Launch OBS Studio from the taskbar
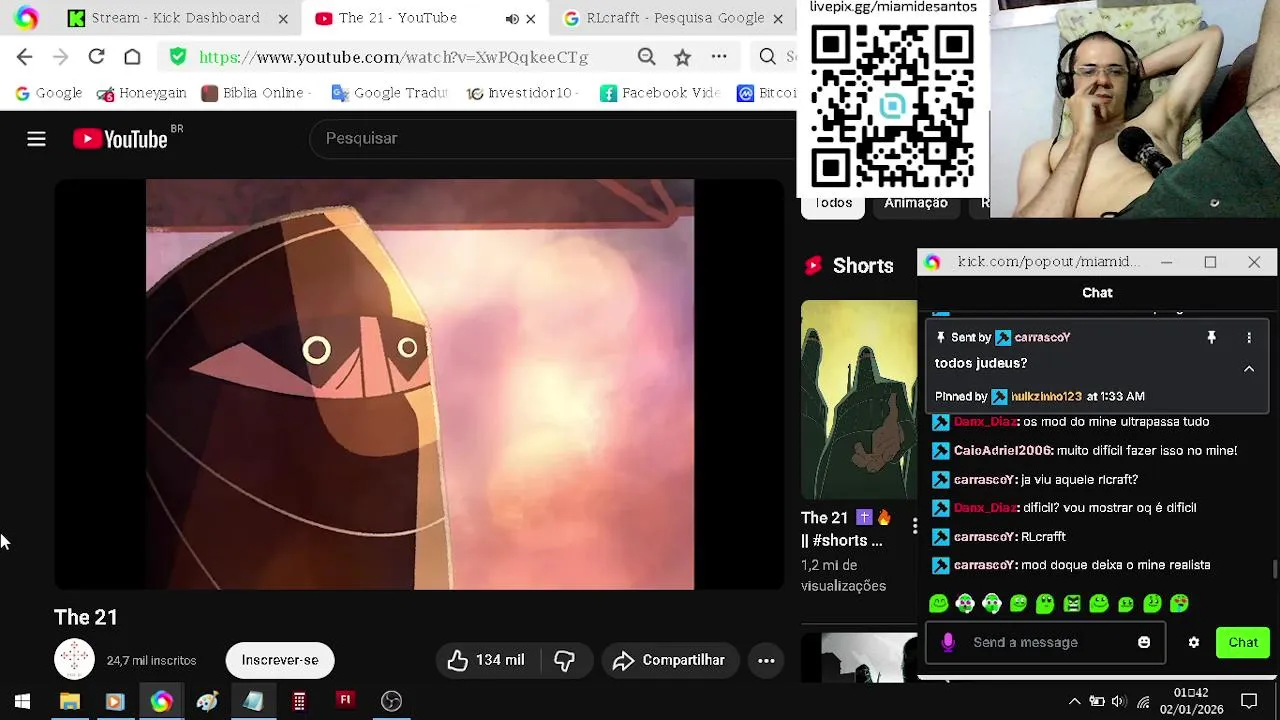Screen dimensions: 1280x720 pyautogui.click(x=391, y=701)
